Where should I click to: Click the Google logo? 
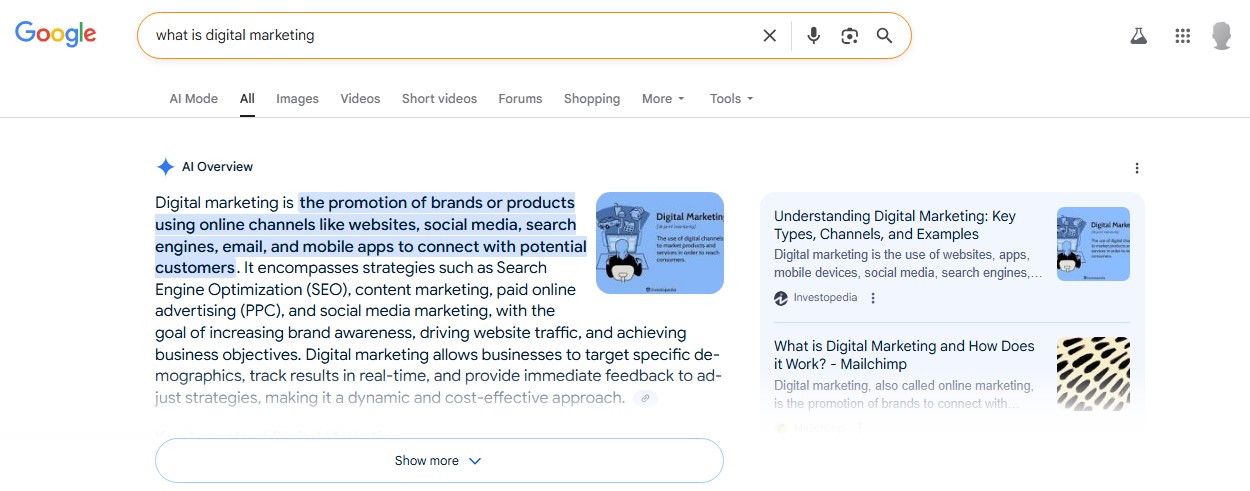coord(56,34)
